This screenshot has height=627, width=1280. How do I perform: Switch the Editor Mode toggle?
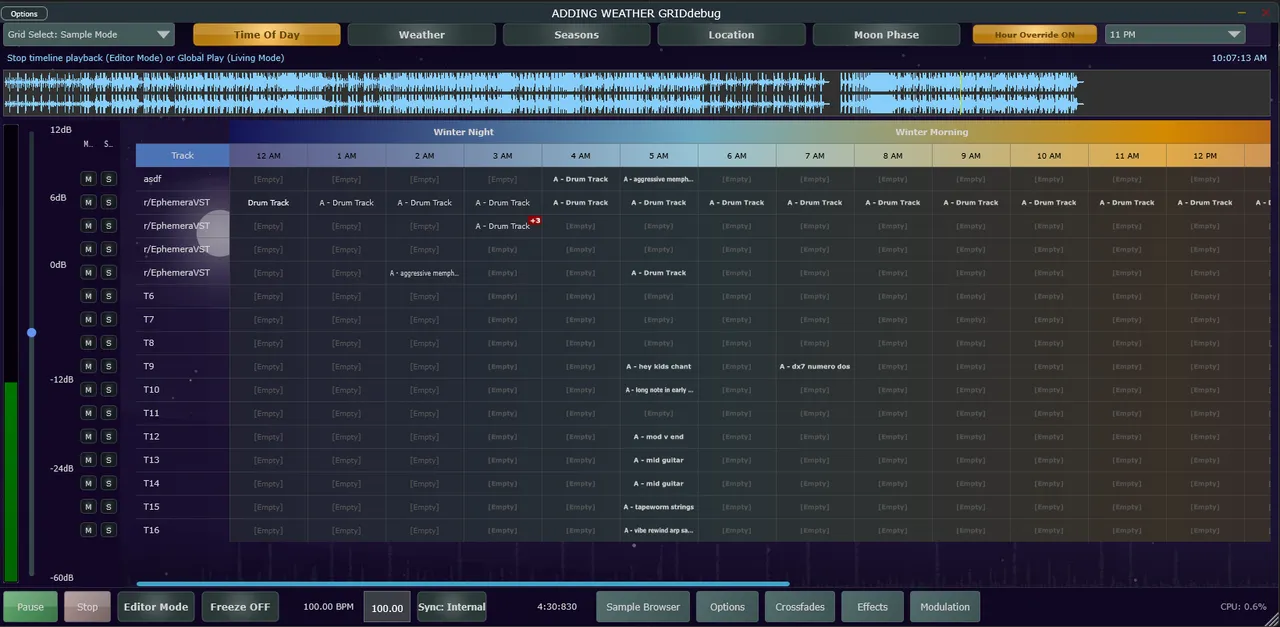tap(156, 607)
